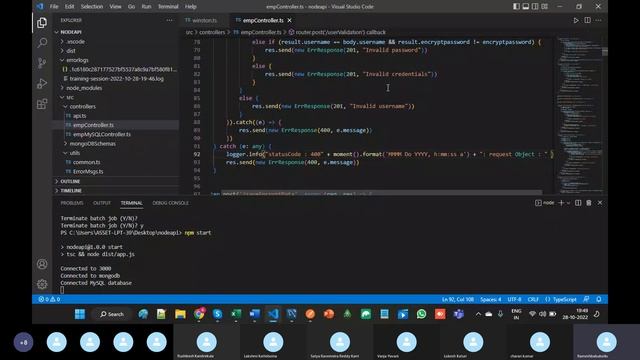Viewport: 640px width, 360px height.
Task: Open the Explorer view in activity bar
Action: (42, 23)
